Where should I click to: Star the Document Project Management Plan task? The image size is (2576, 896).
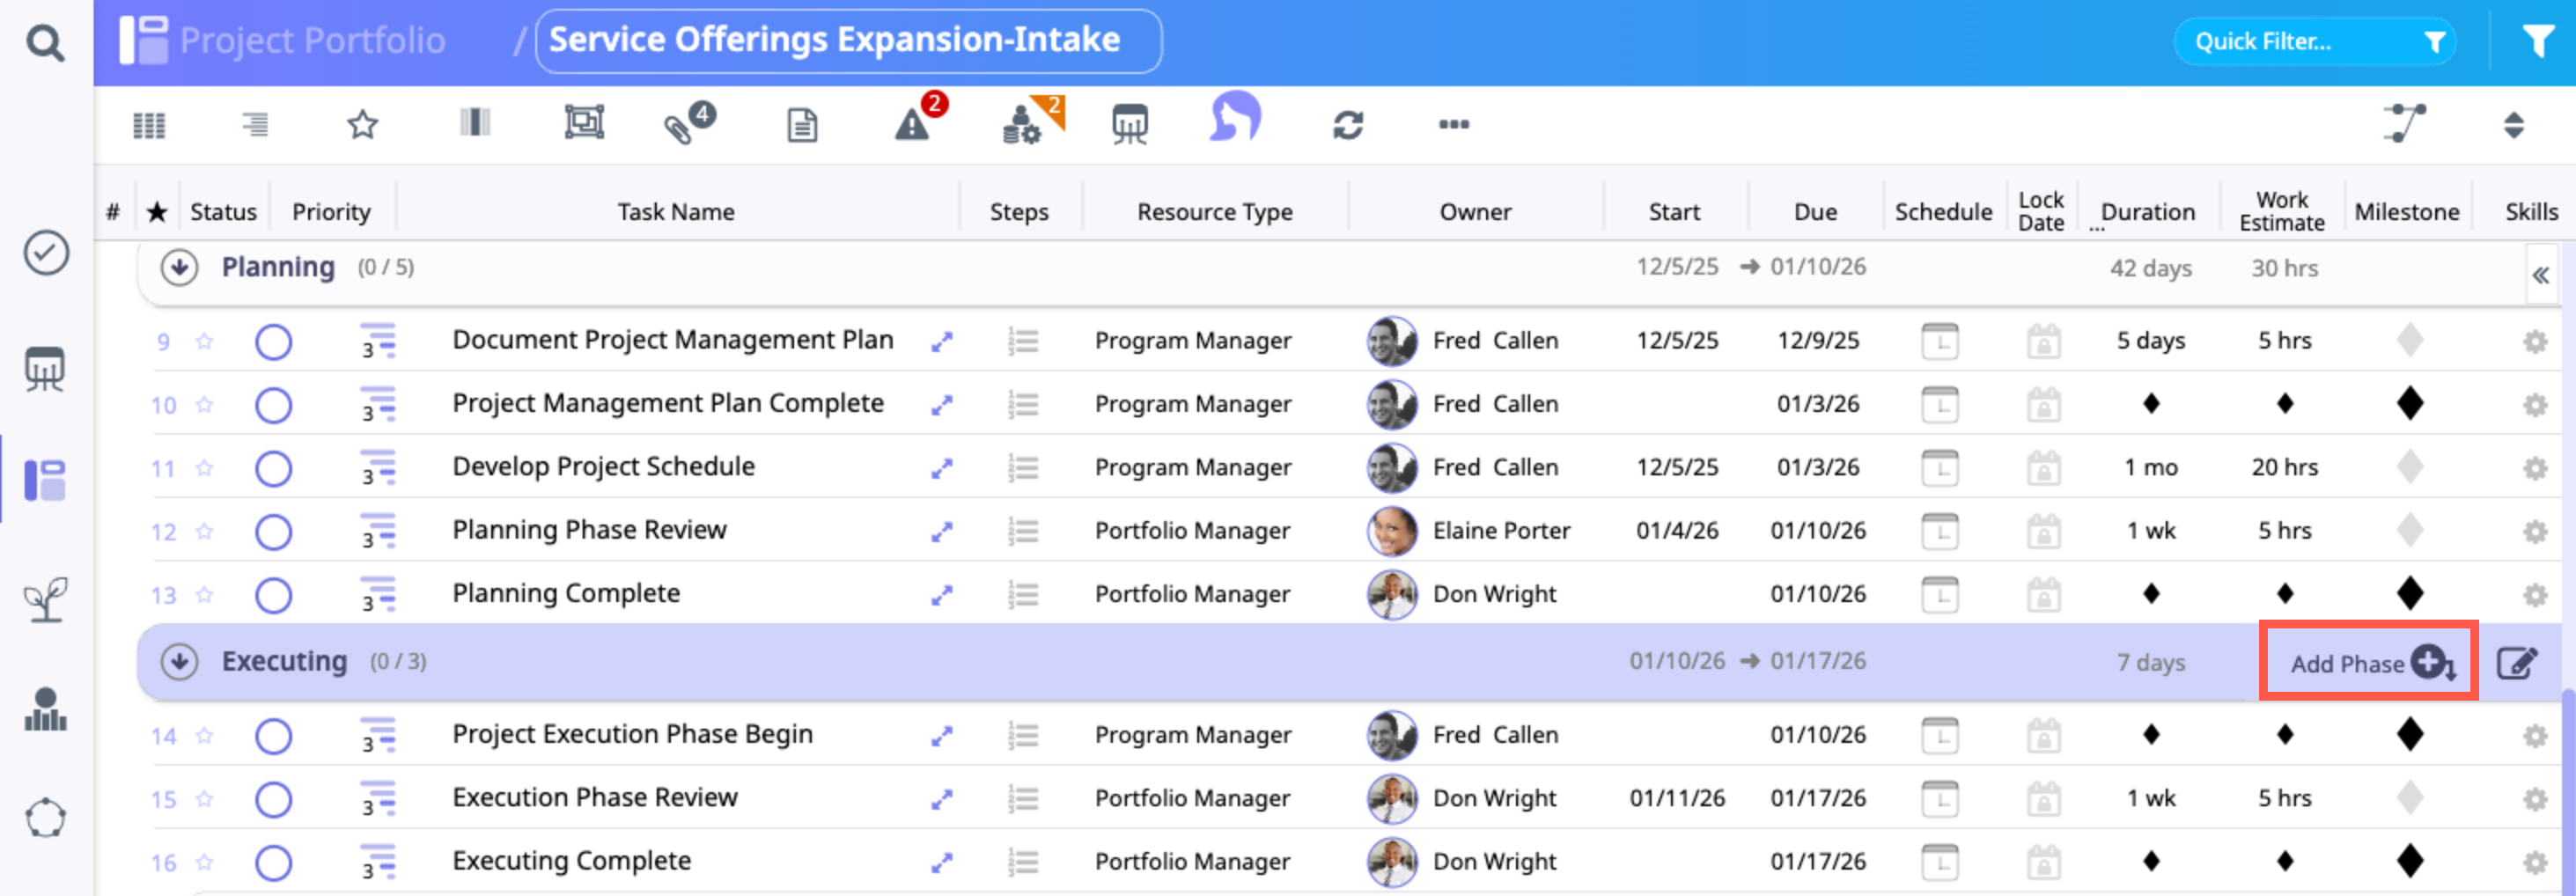205,341
